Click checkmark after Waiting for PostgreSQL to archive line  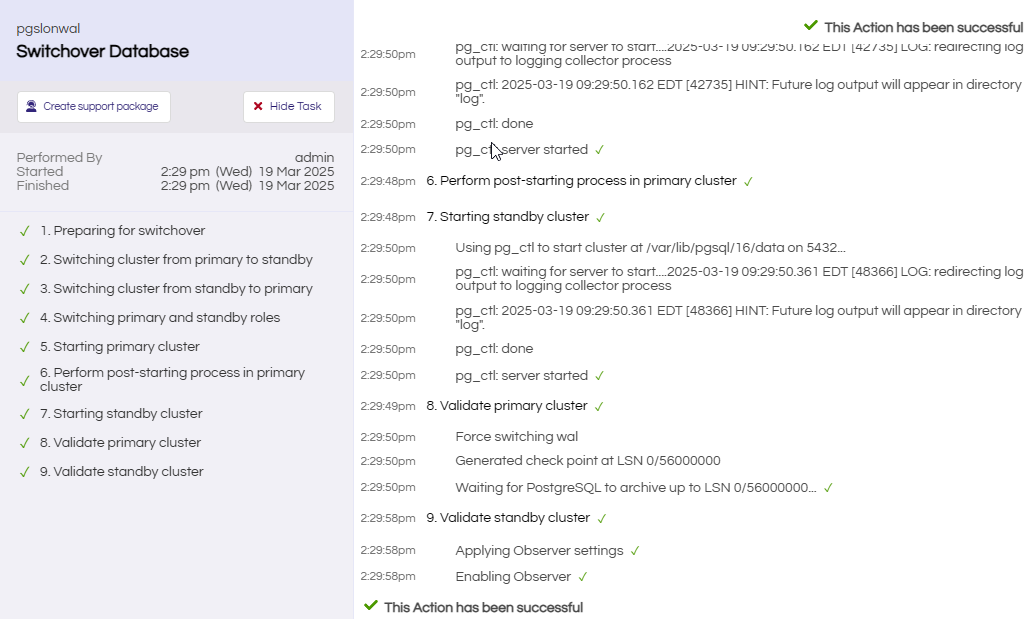(x=828, y=488)
